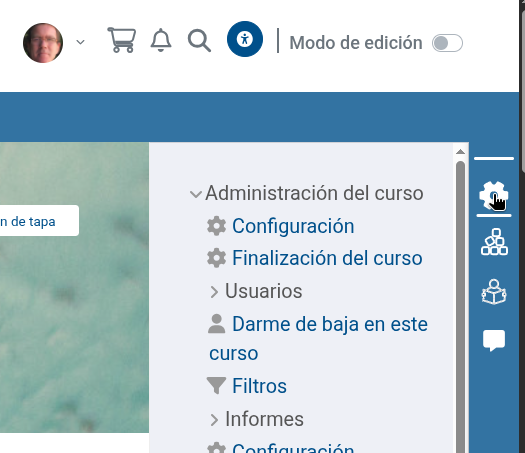
Task: Click the scroll-up arrow of the panel
Action: pyautogui.click(x=460, y=152)
